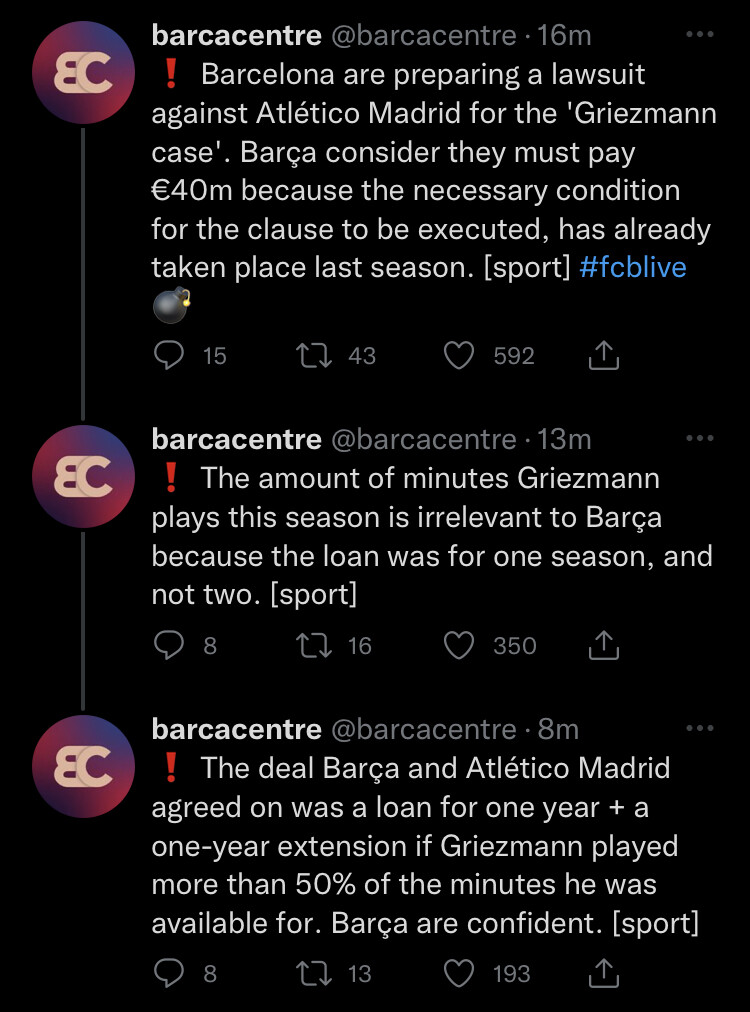The width and height of the screenshot is (750, 1012).
Task: Open more options on 16m tweet
Action: [700, 35]
